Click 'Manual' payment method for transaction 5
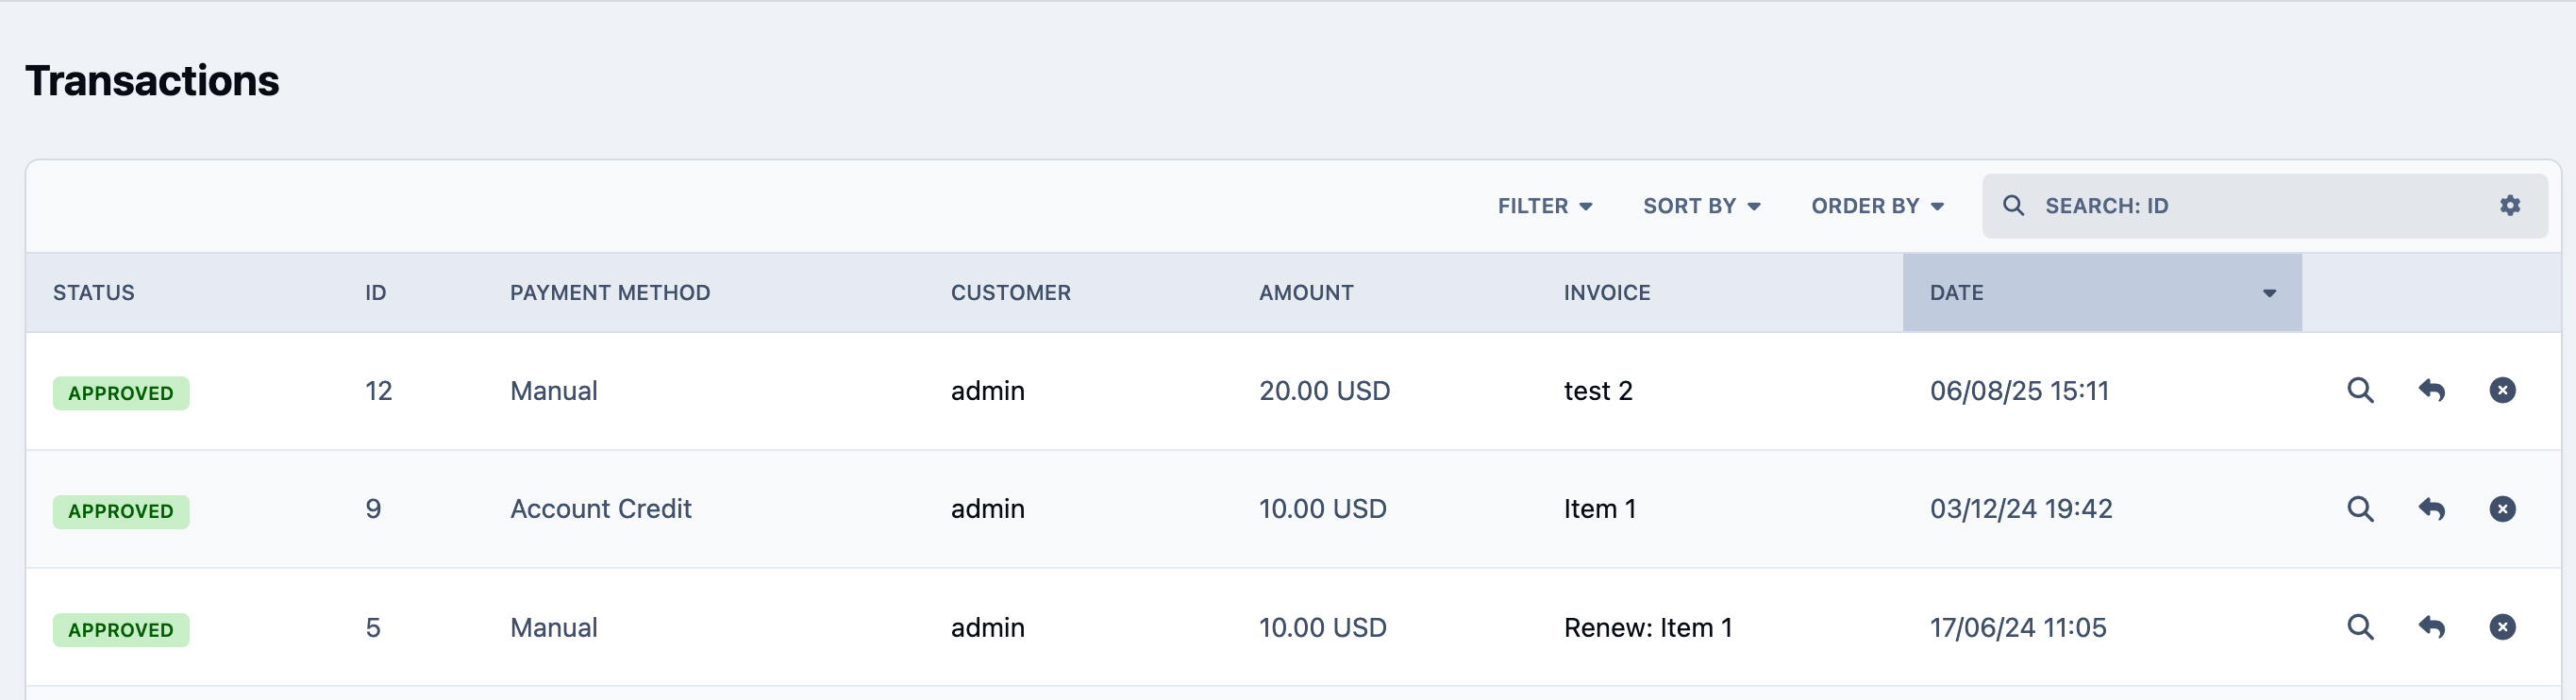This screenshot has width=2576, height=700. (x=554, y=628)
